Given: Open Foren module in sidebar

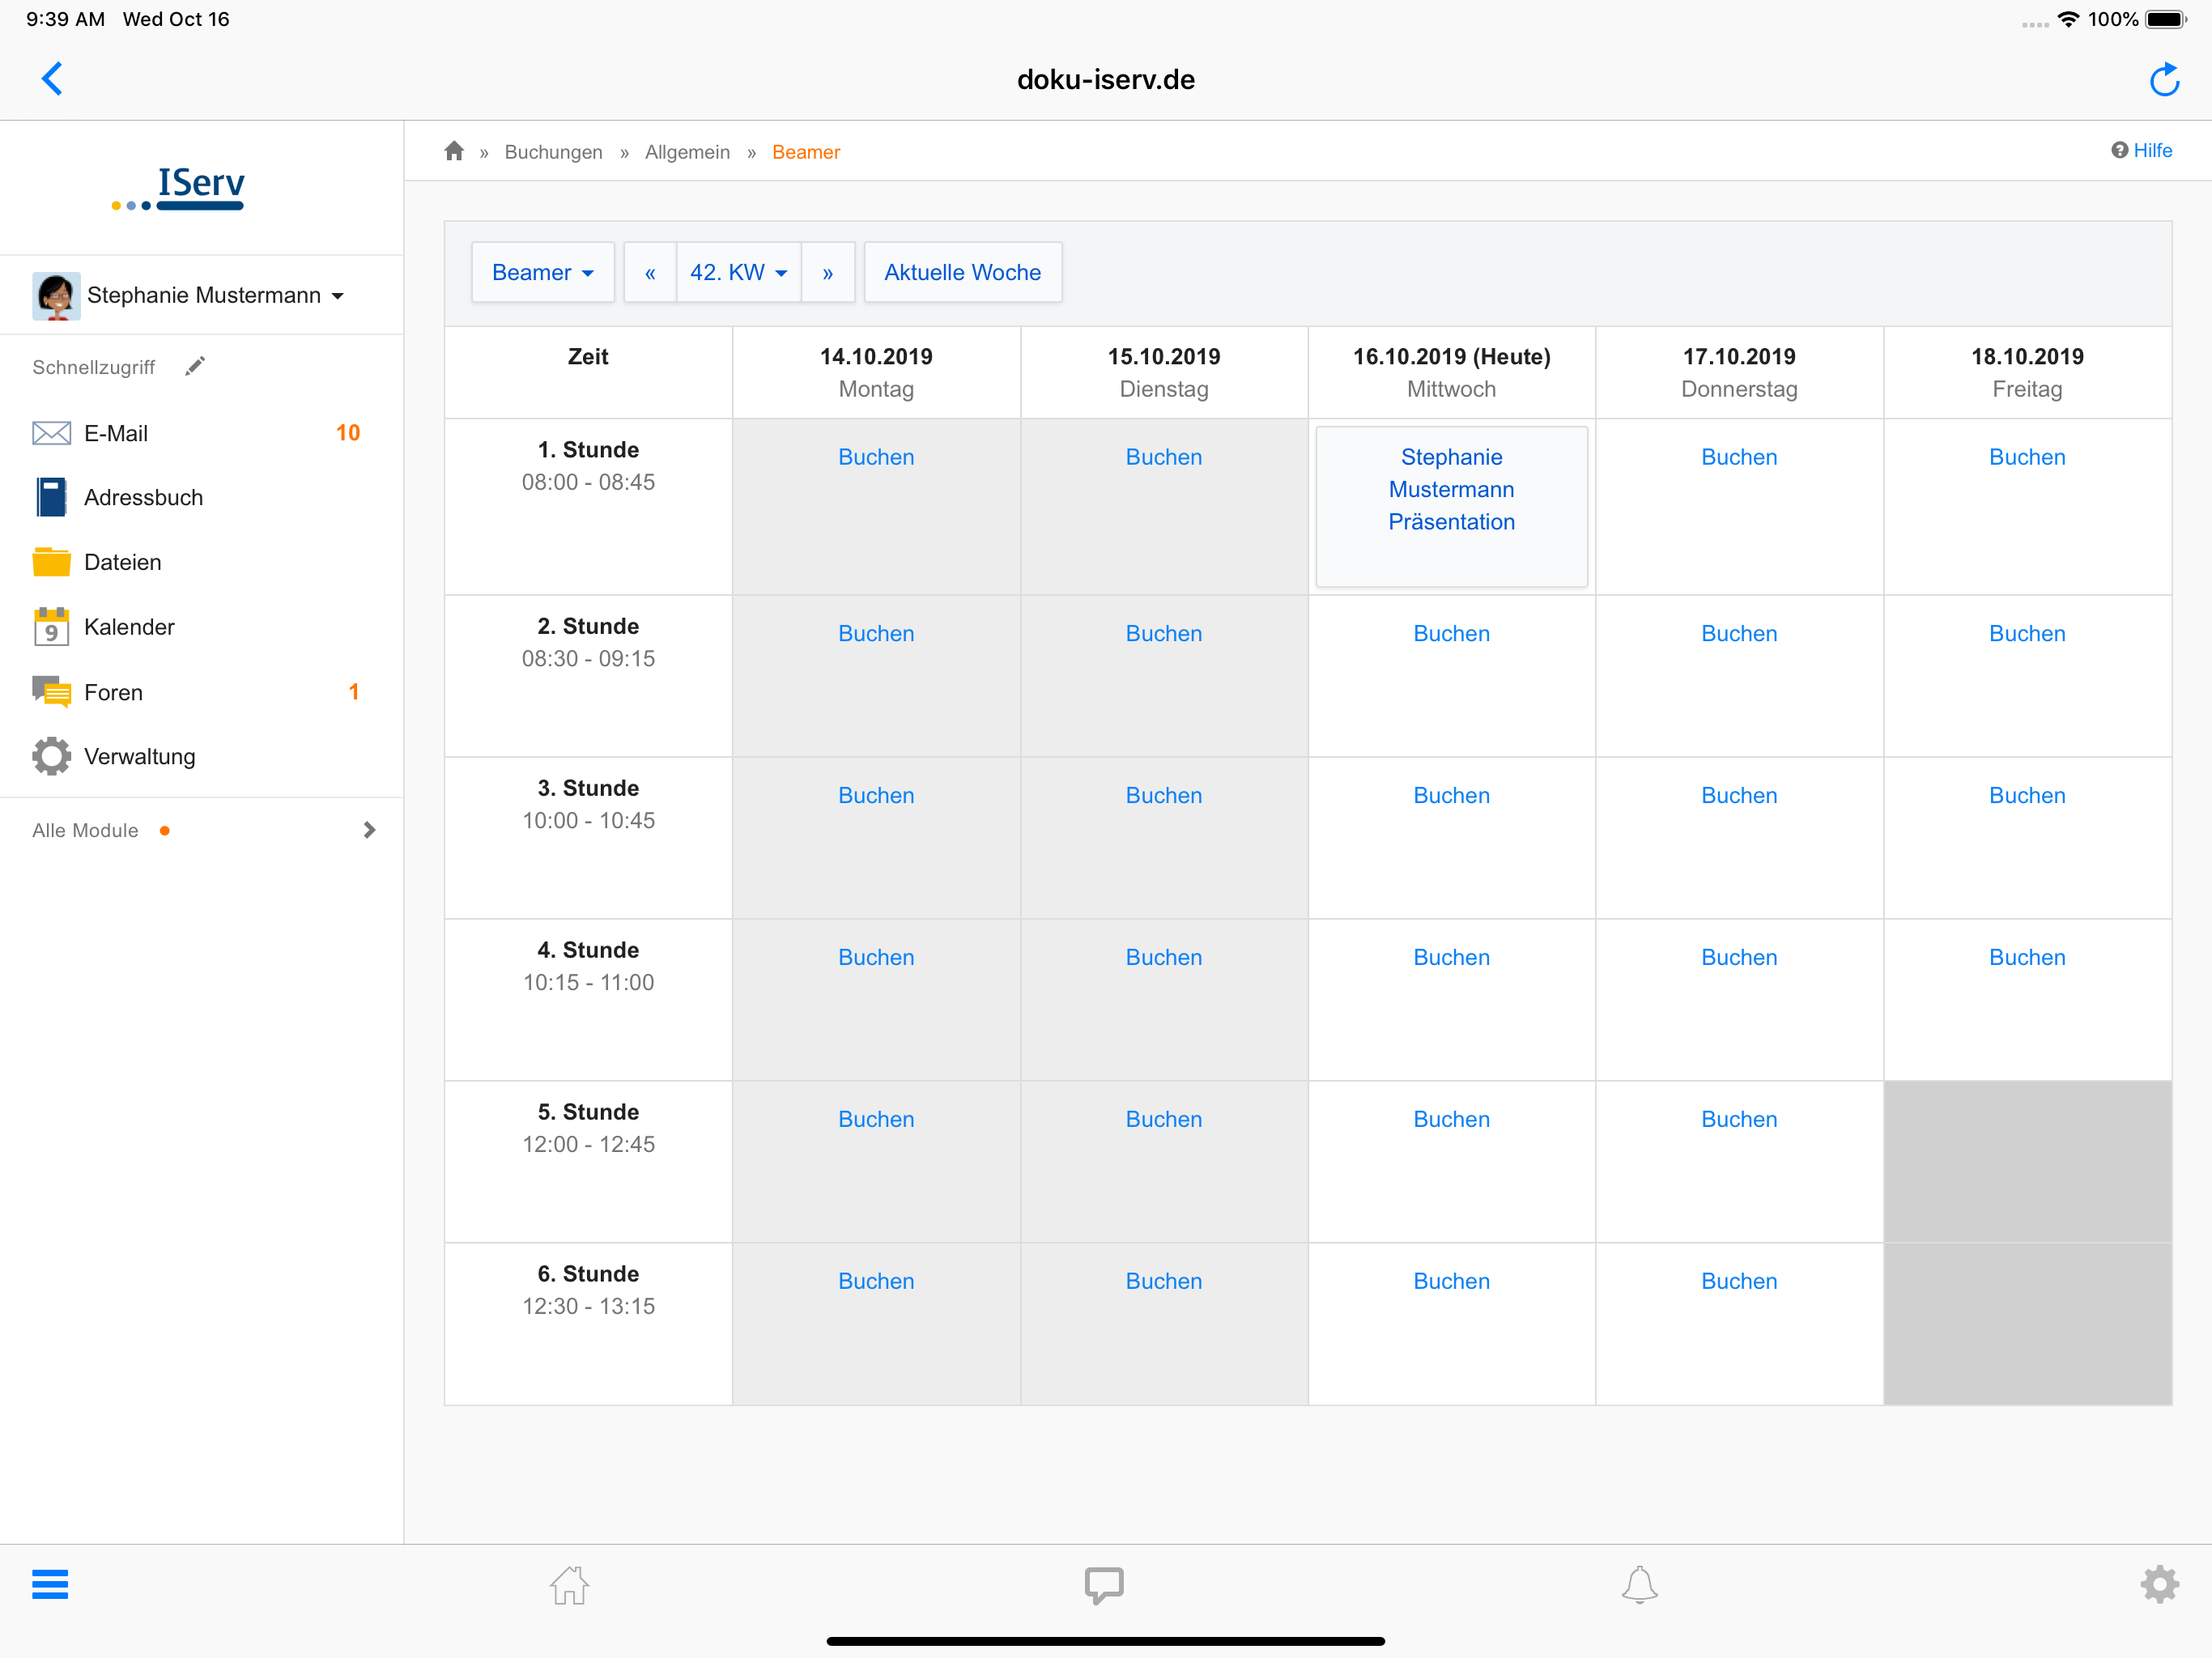Looking at the screenshot, I should tap(113, 692).
